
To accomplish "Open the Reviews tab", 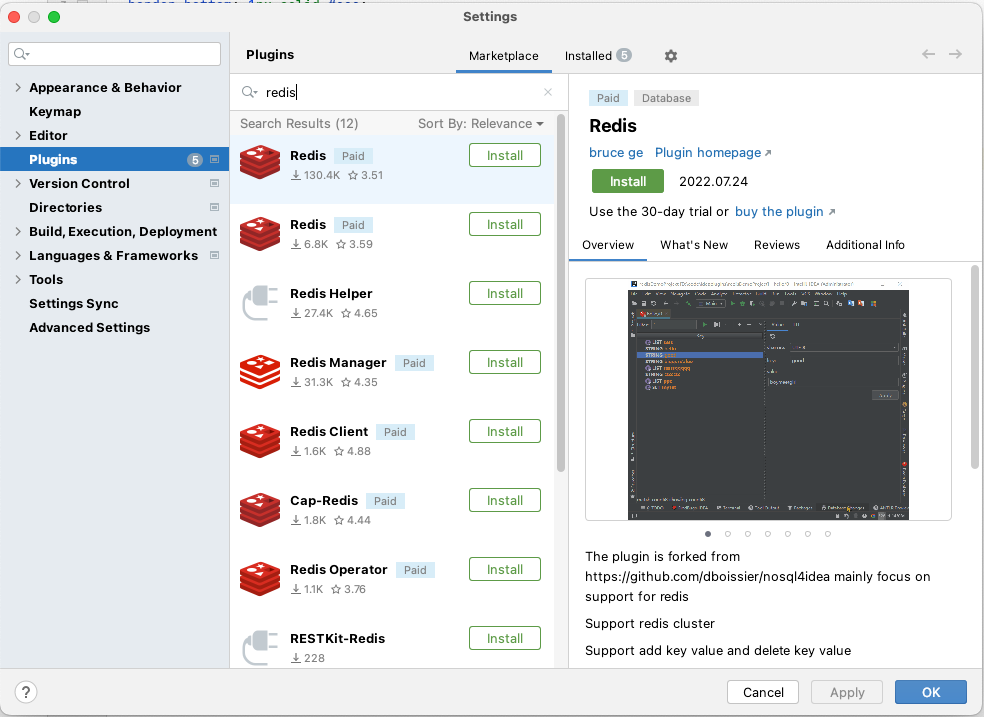I will tap(776, 245).
